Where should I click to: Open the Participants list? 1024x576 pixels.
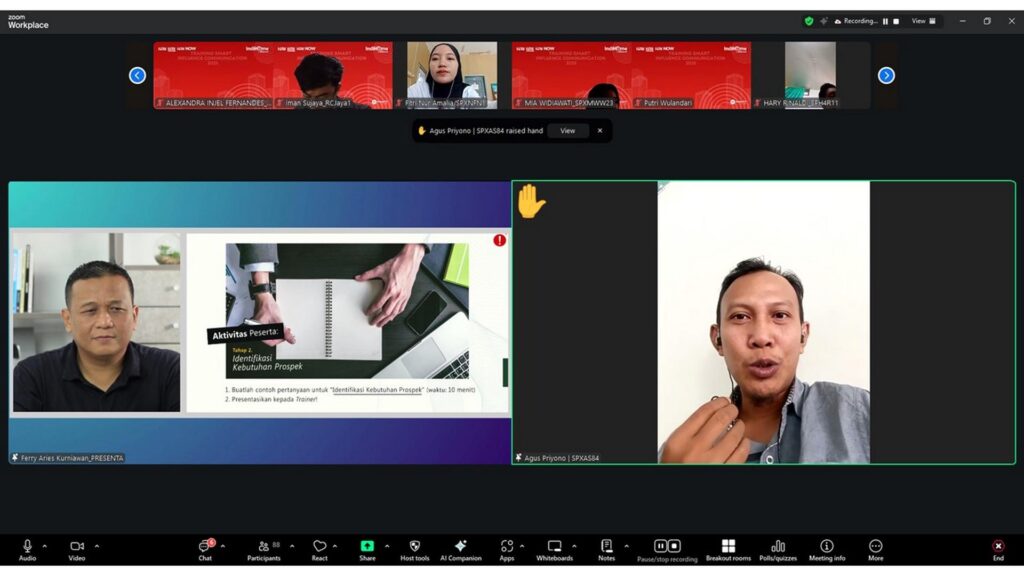coord(264,550)
